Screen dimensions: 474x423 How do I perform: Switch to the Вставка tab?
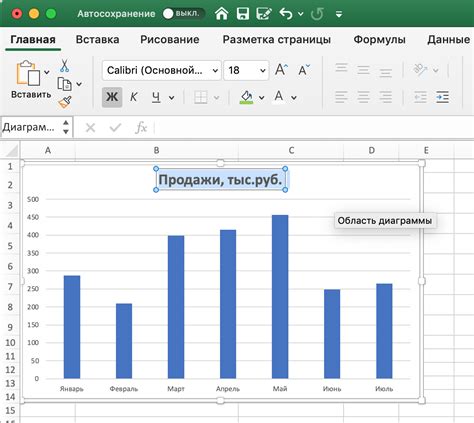pos(97,39)
